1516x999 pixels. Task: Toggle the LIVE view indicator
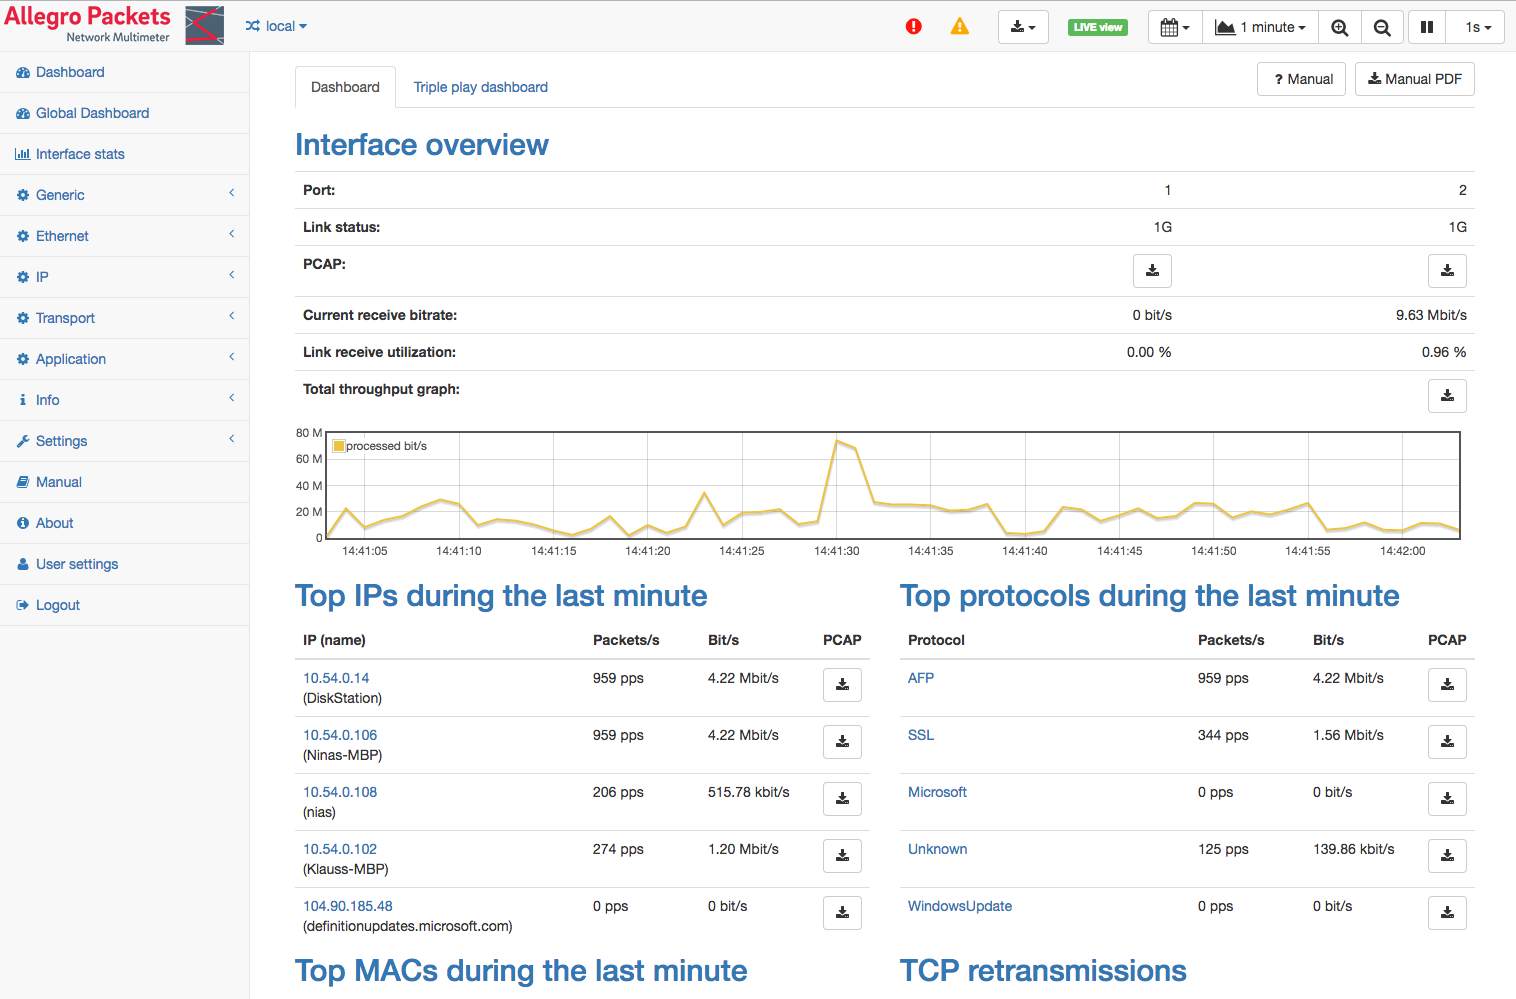coord(1097,28)
